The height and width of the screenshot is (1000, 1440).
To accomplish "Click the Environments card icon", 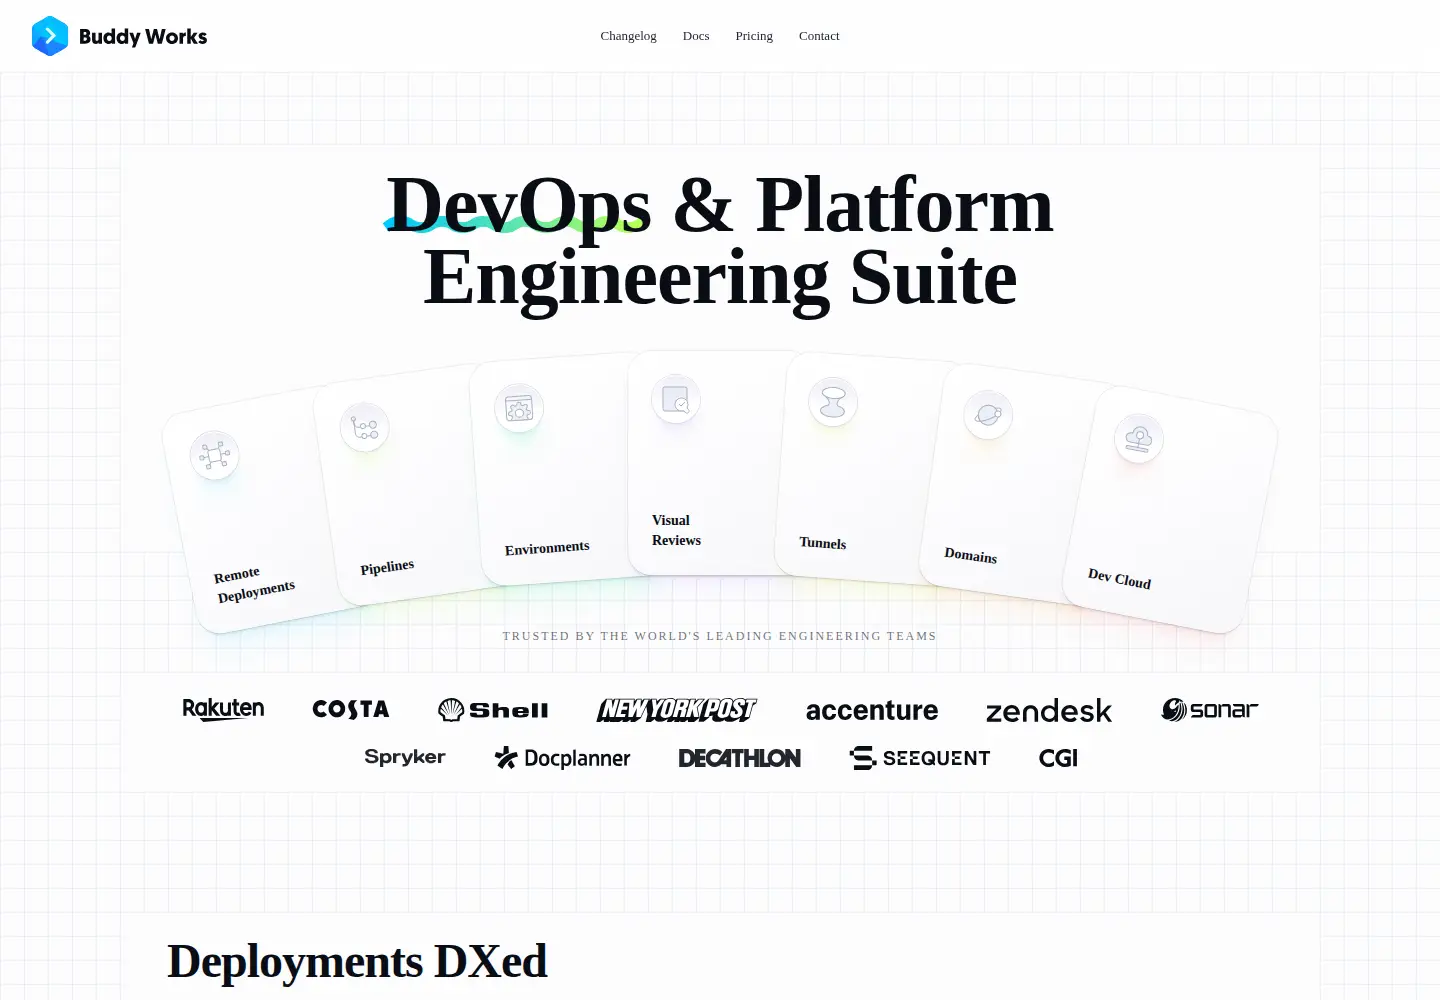I will 519,408.
